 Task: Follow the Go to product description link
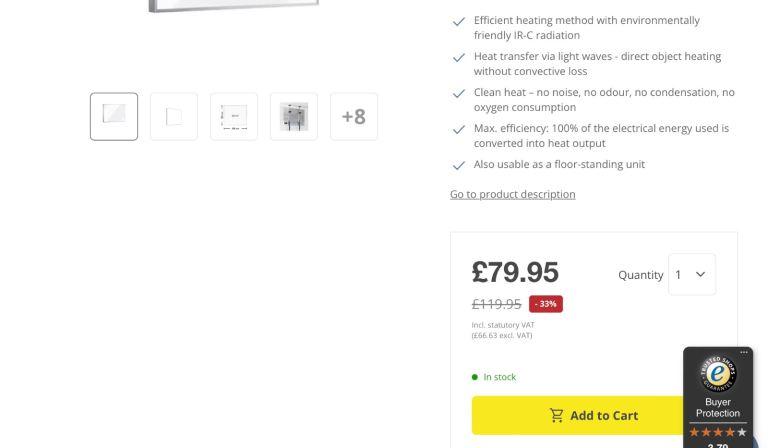(512, 194)
